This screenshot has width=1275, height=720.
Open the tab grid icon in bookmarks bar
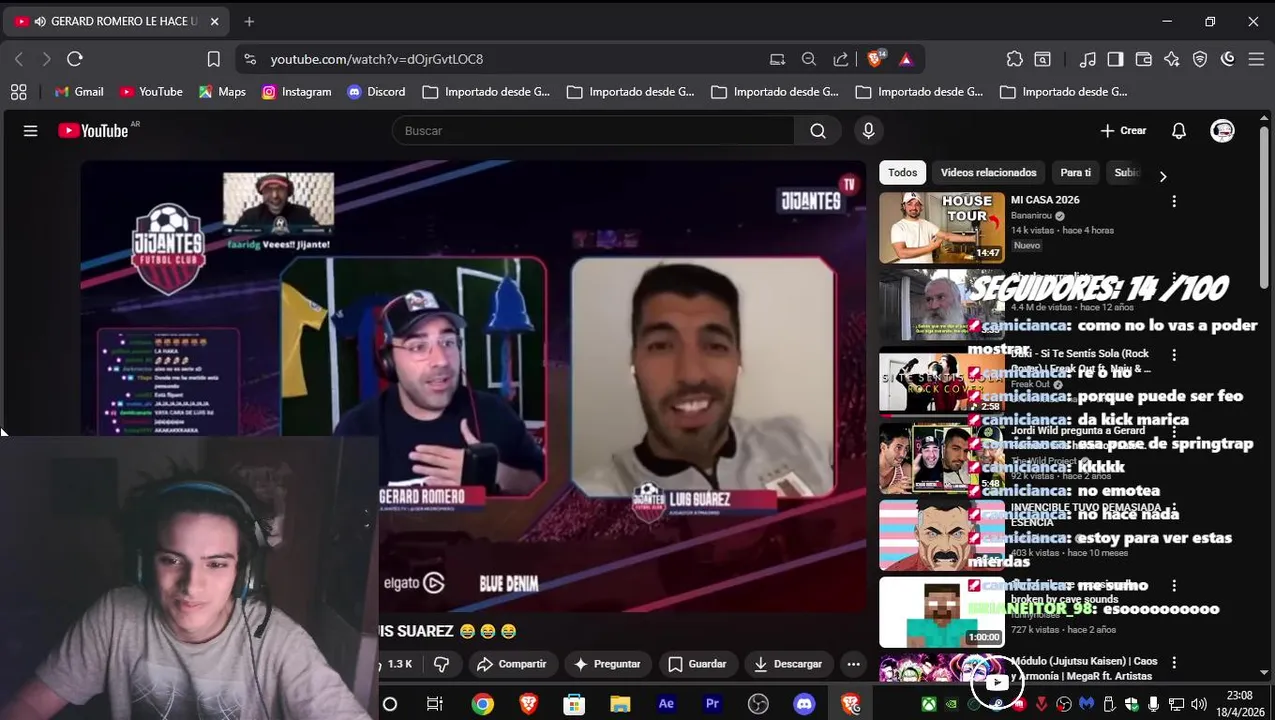tap(18, 92)
